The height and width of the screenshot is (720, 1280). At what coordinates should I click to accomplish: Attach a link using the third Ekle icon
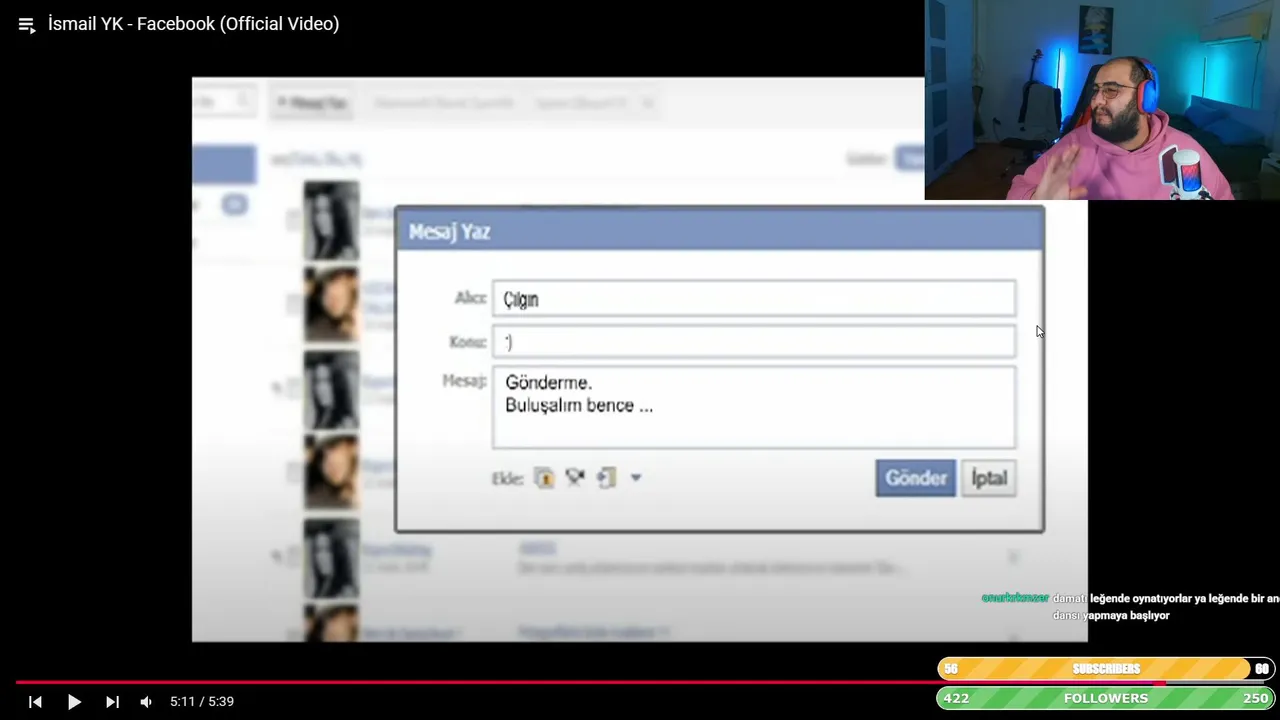coord(606,478)
